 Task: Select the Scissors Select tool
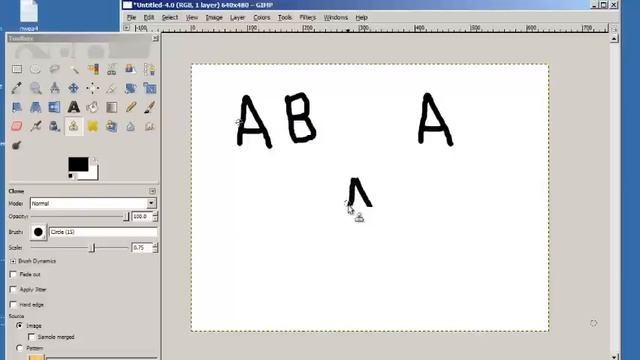coord(111,69)
